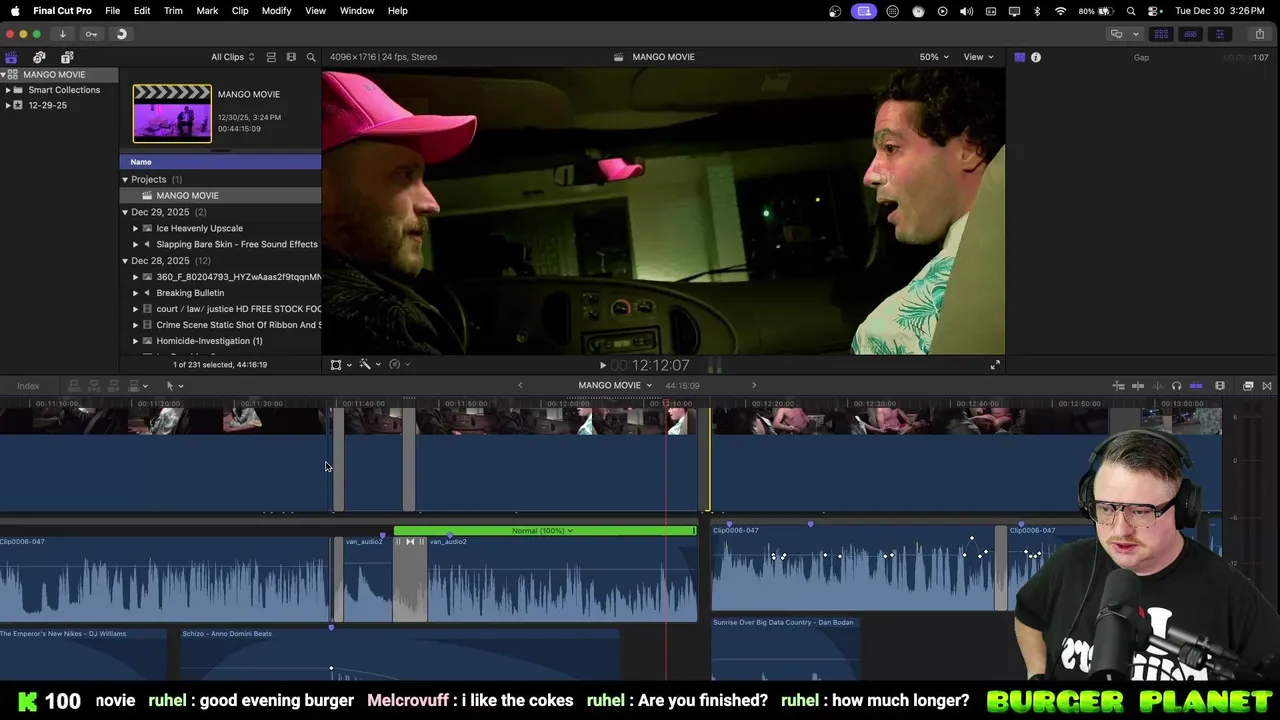Viewport: 1280px width, 720px height.
Task: Open the Clip menu
Action: 240,11
